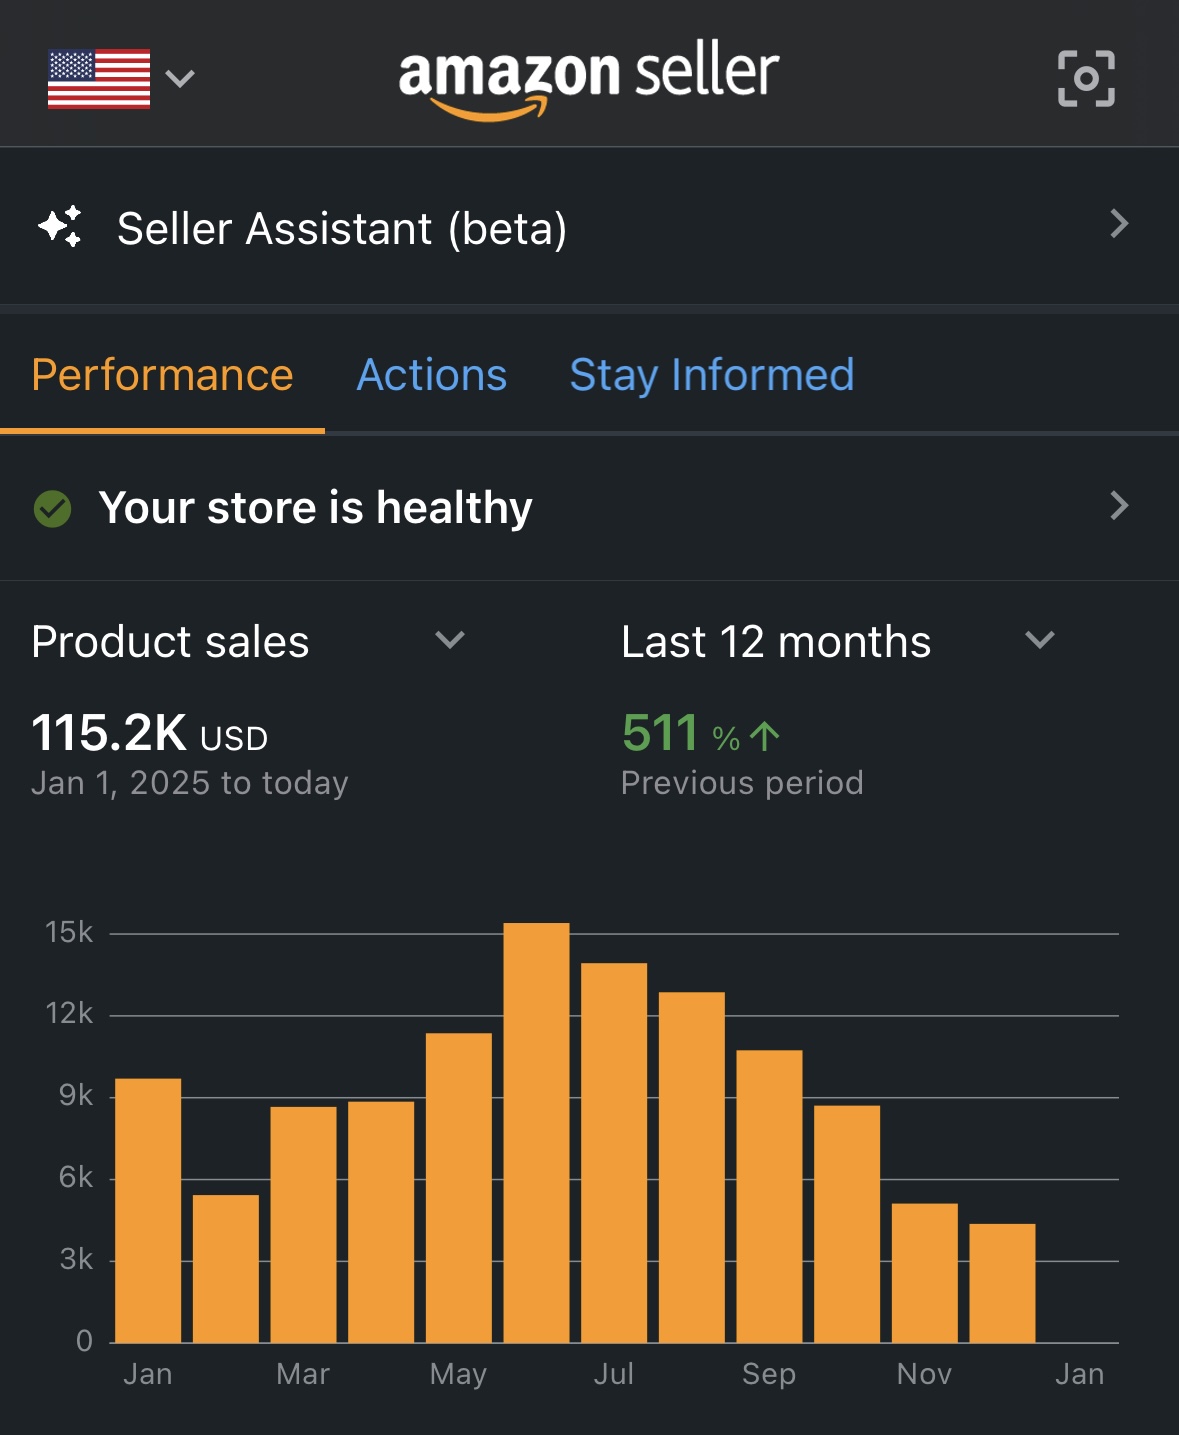Open the marketplace selector chevron
The width and height of the screenshot is (1179, 1435).
tap(180, 78)
